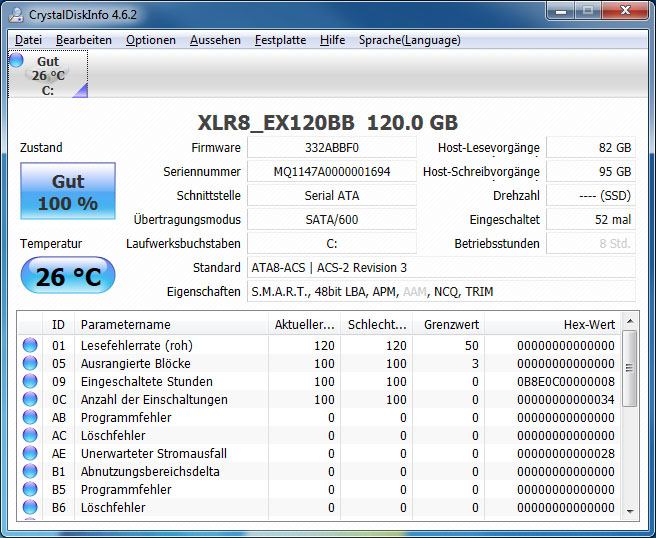Click the Host-Lesevorgänge label

point(489,148)
